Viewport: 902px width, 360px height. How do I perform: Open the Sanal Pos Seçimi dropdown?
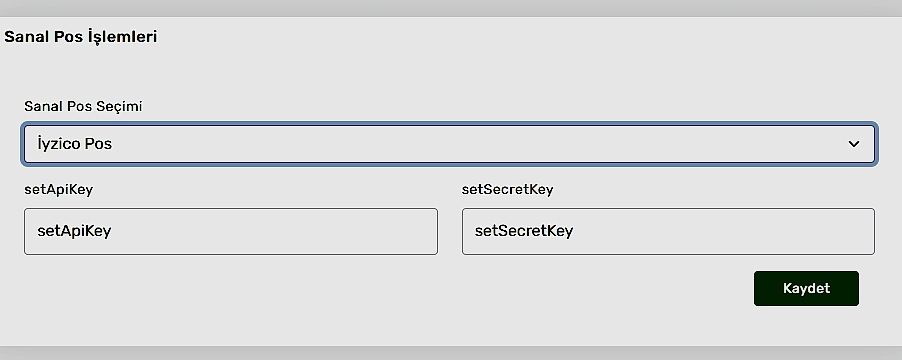pos(449,144)
